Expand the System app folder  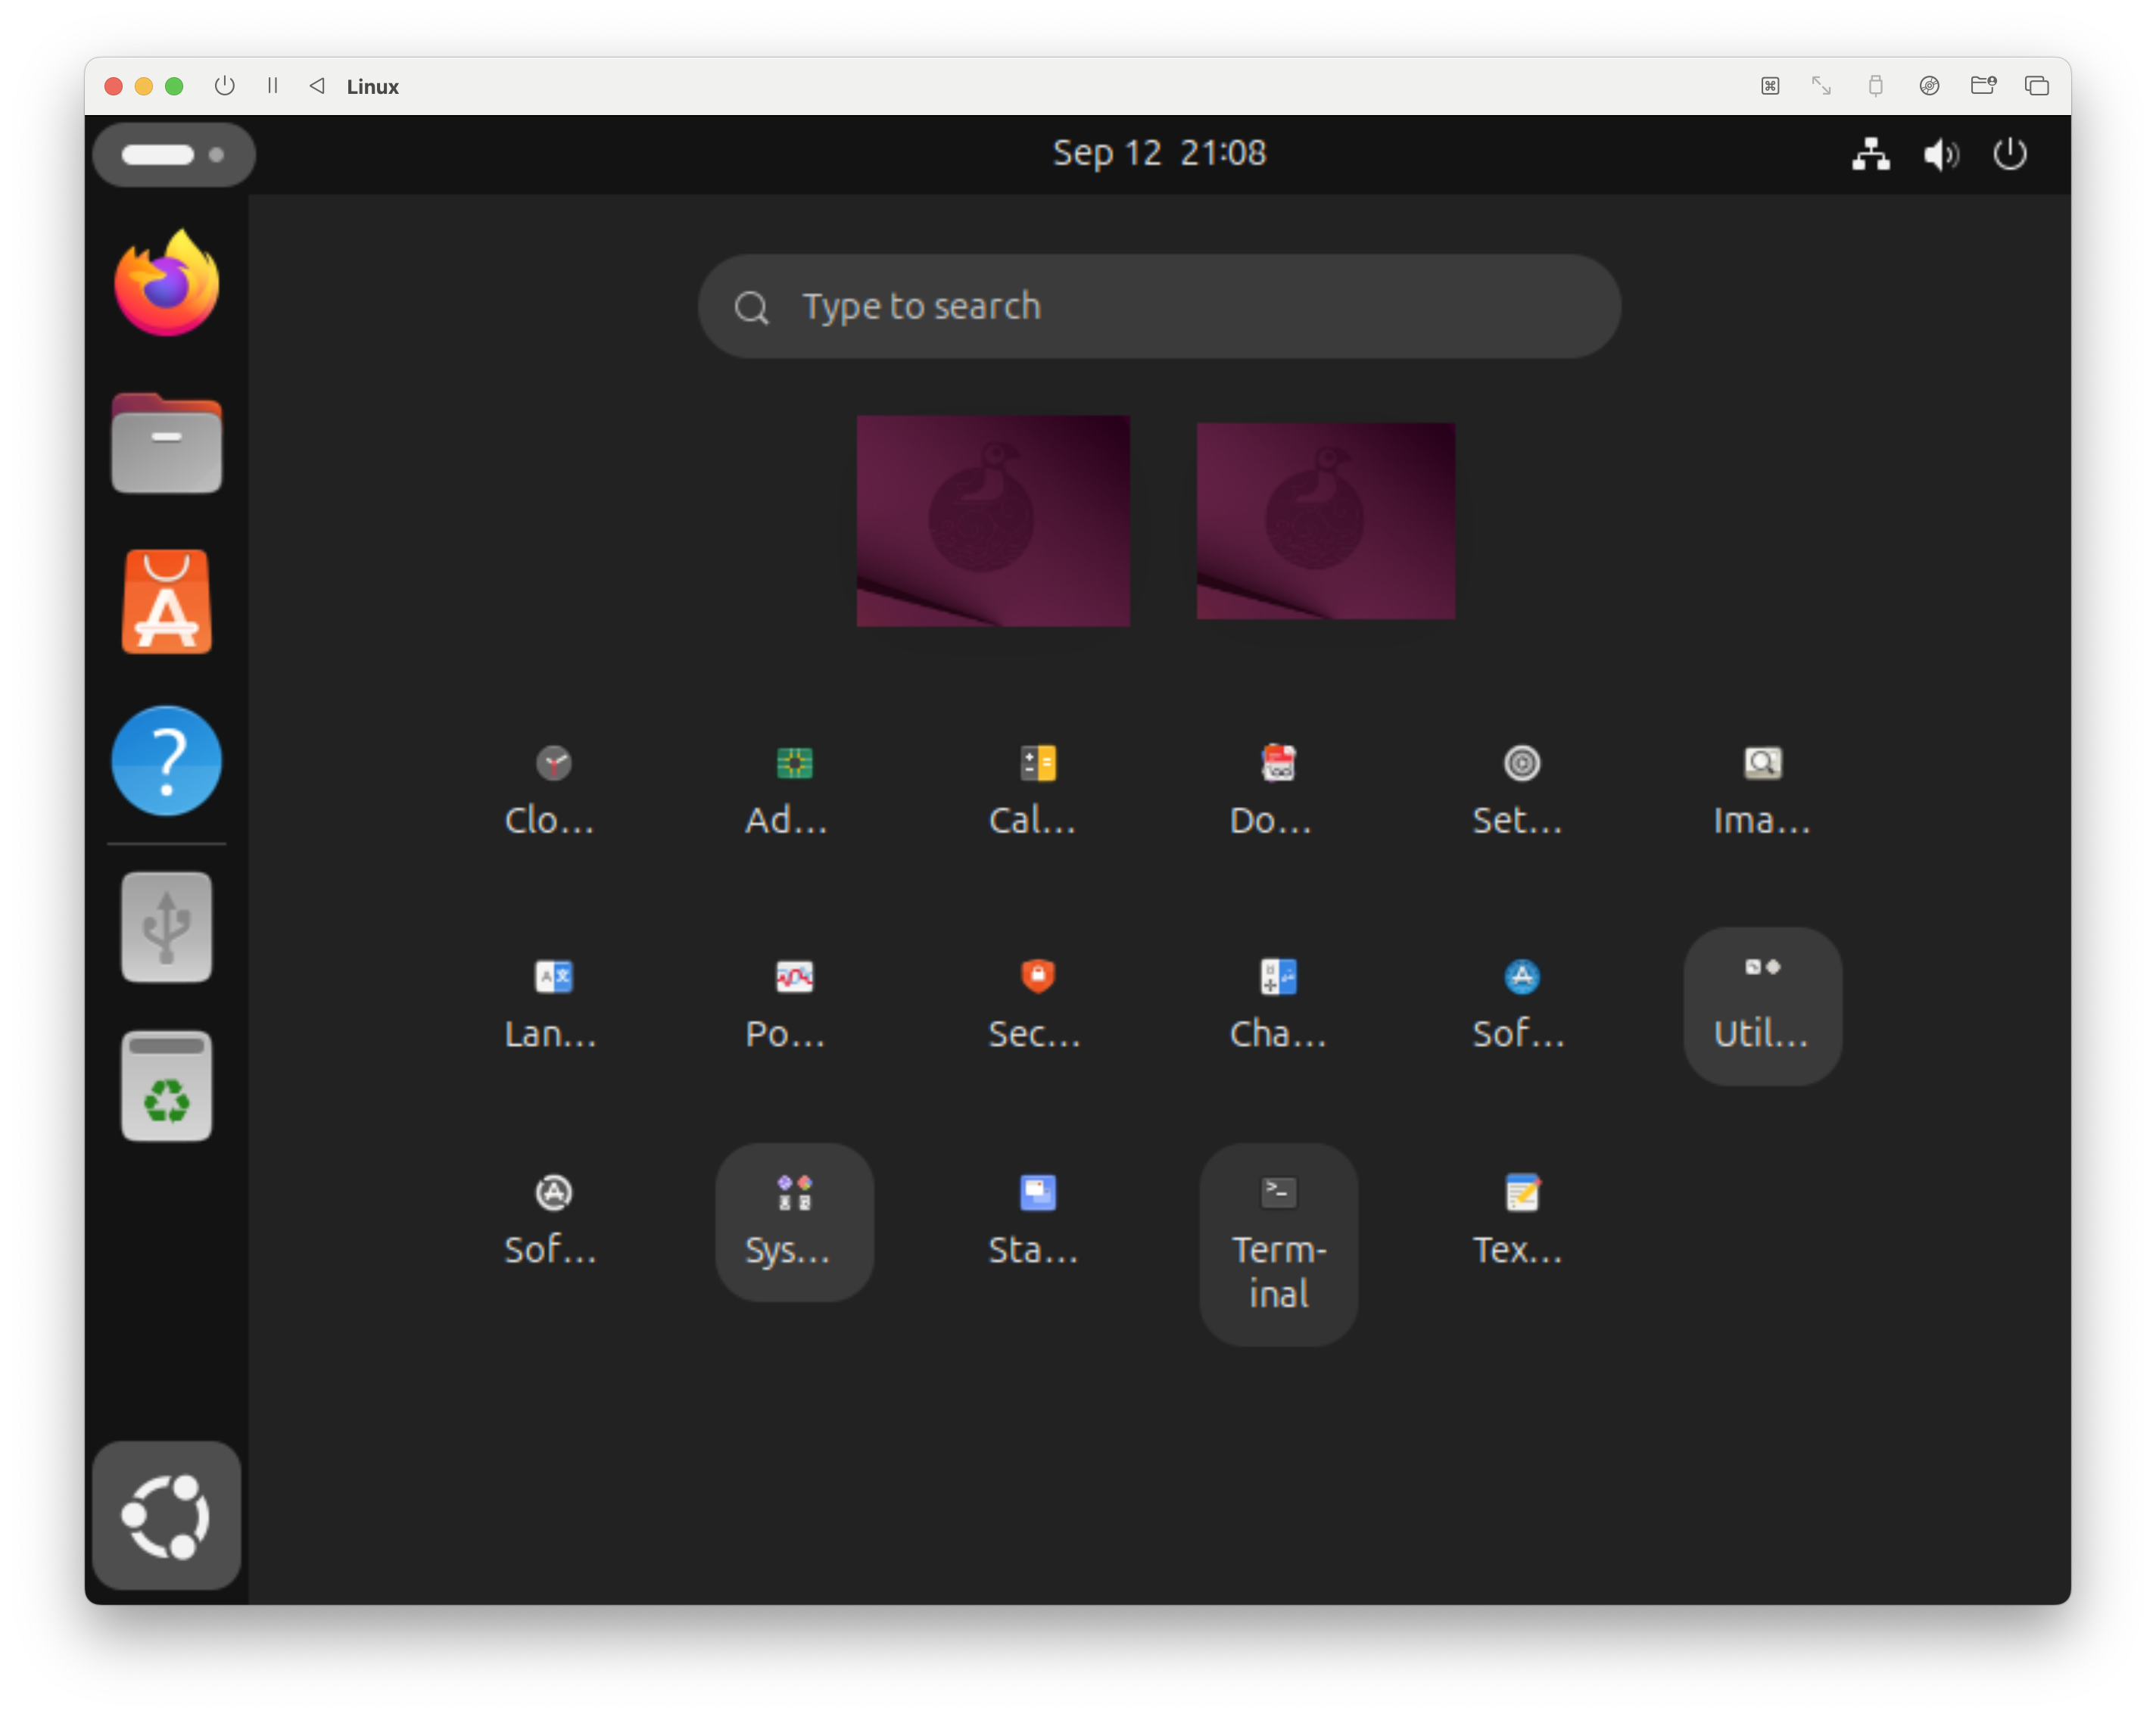(794, 1220)
